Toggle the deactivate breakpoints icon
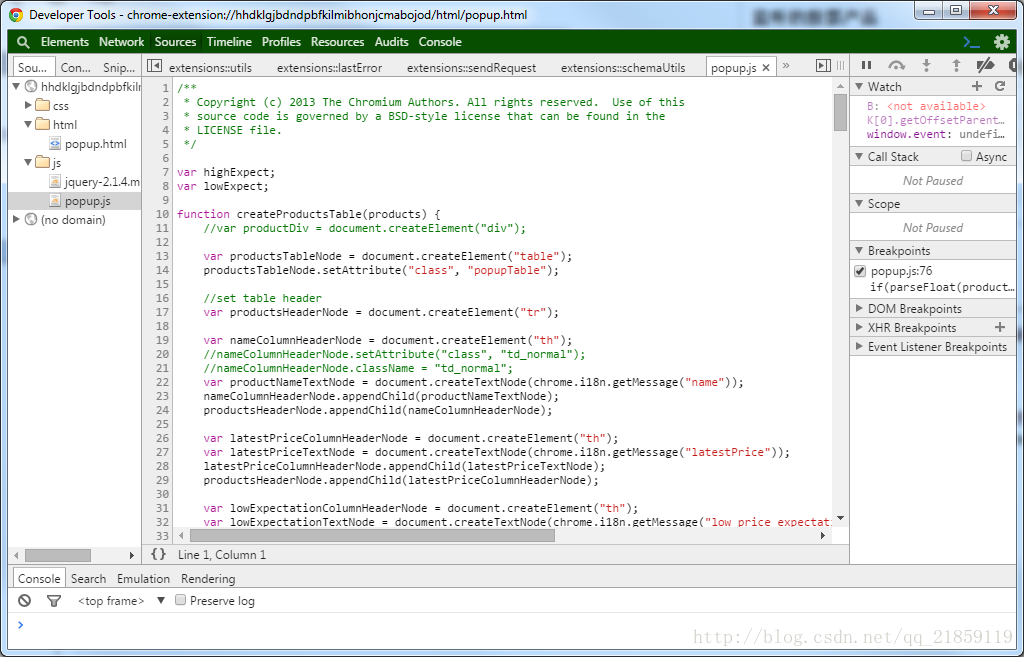The height and width of the screenshot is (657, 1024). click(x=985, y=66)
